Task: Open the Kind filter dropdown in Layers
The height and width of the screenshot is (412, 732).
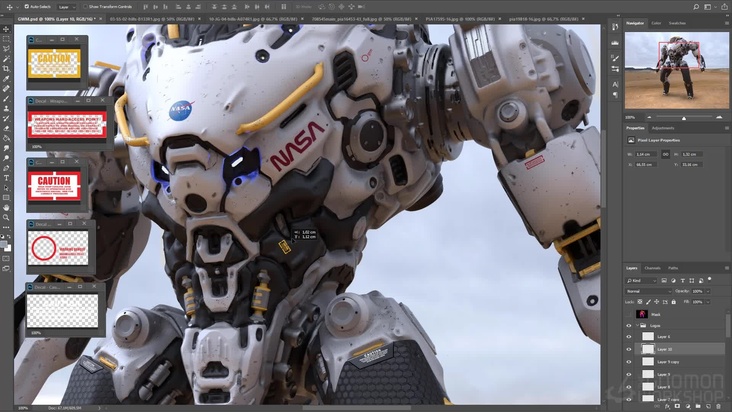Action: [641, 280]
